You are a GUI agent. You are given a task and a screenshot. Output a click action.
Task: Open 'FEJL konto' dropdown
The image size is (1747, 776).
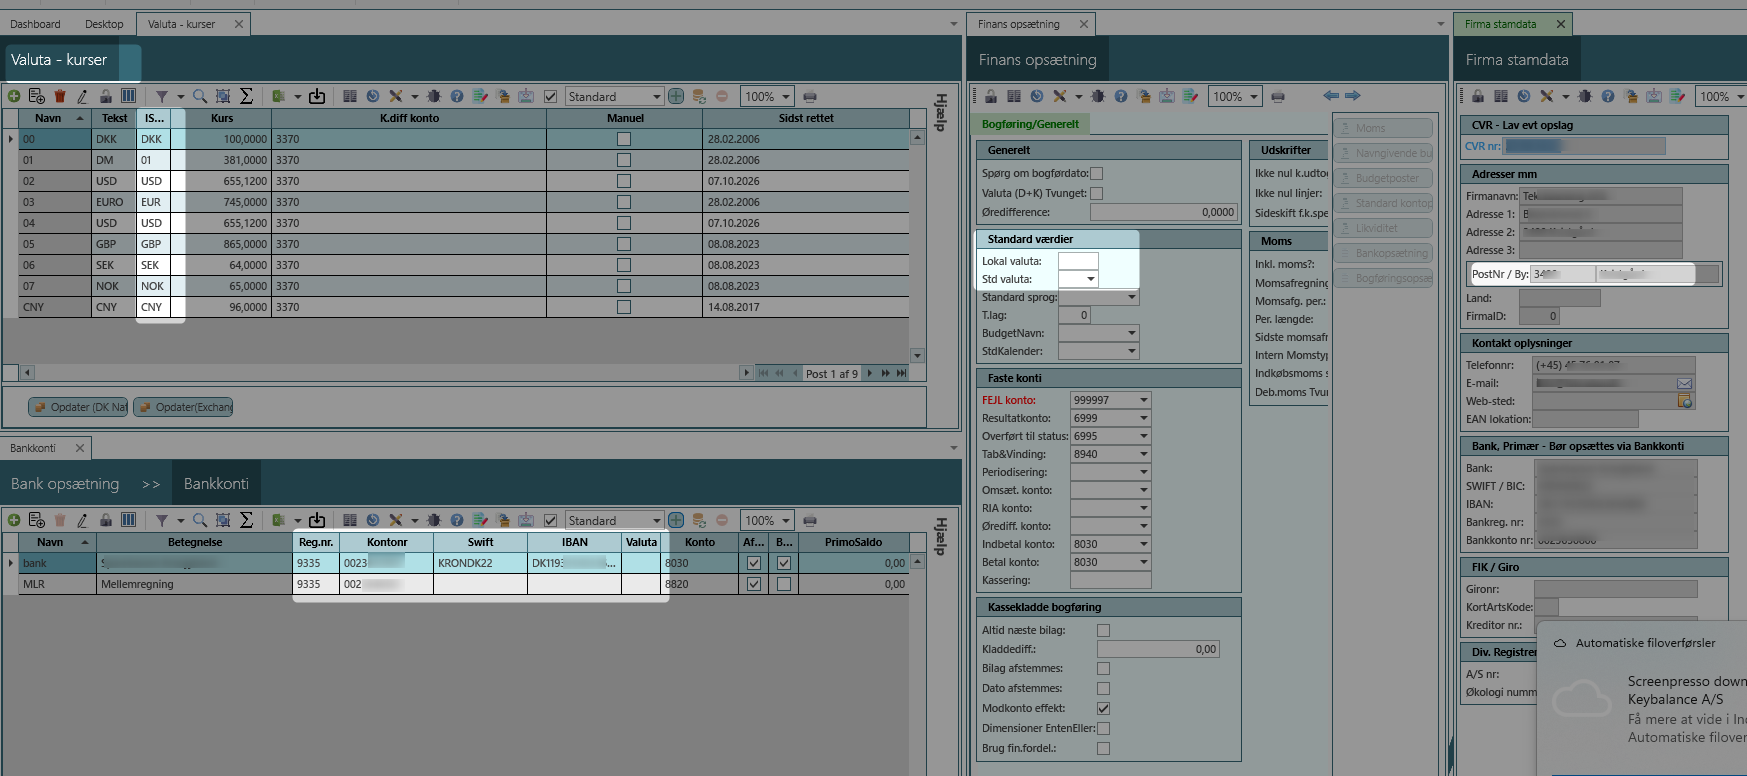tap(1144, 400)
